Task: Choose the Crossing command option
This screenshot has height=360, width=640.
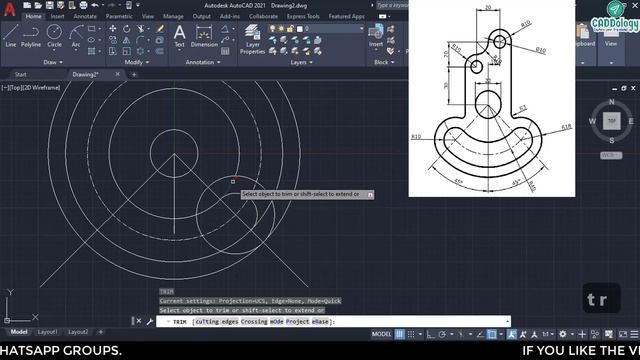Action: point(254,322)
